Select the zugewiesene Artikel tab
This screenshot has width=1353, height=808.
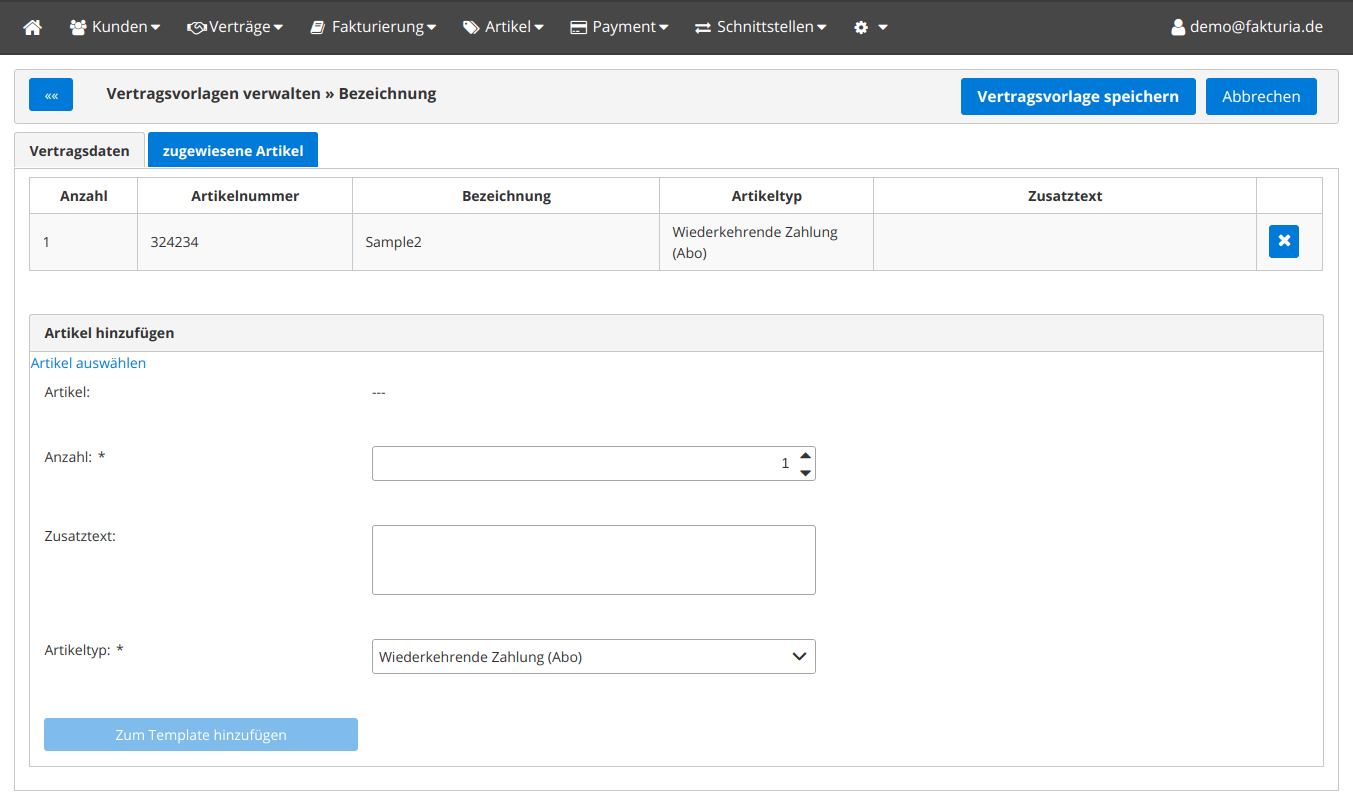point(233,151)
